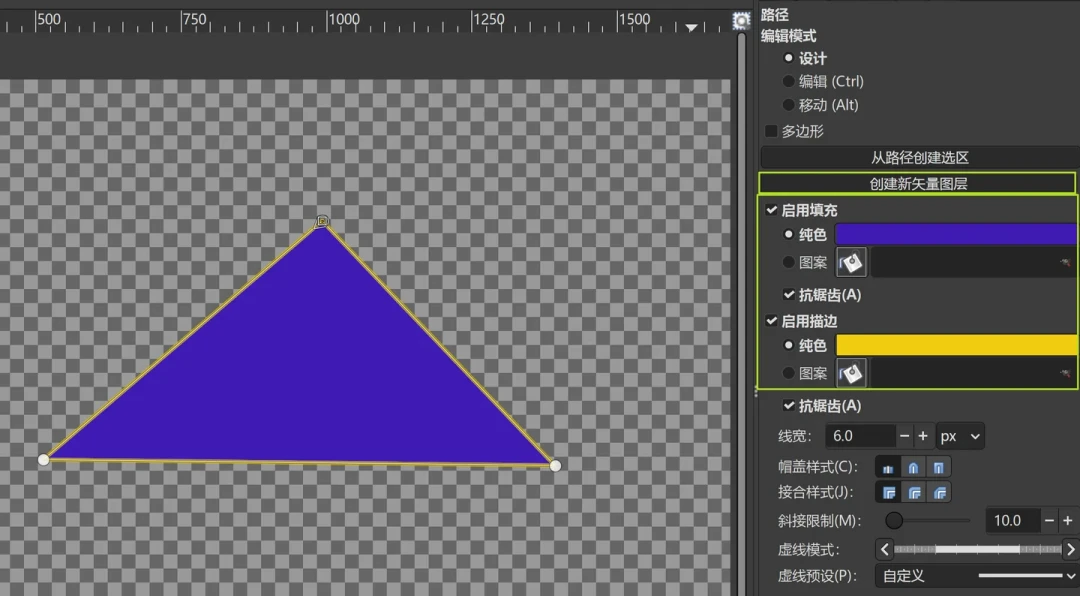Click zoom-on-resize icon above the vertical scrollbar
1080x596 pixels.
click(741, 21)
